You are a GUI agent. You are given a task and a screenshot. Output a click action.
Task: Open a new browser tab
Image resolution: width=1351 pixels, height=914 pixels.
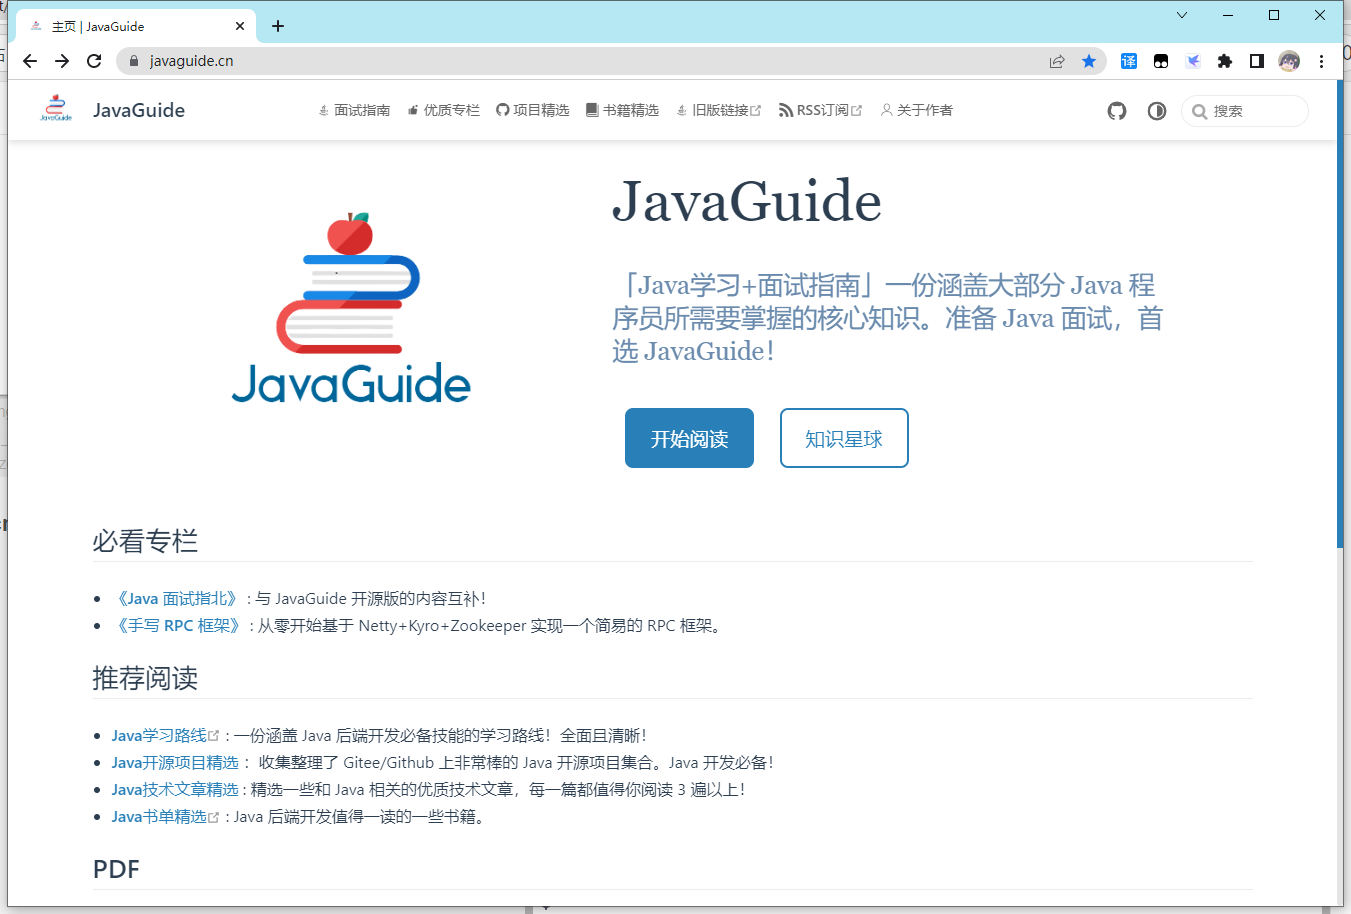tap(278, 26)
